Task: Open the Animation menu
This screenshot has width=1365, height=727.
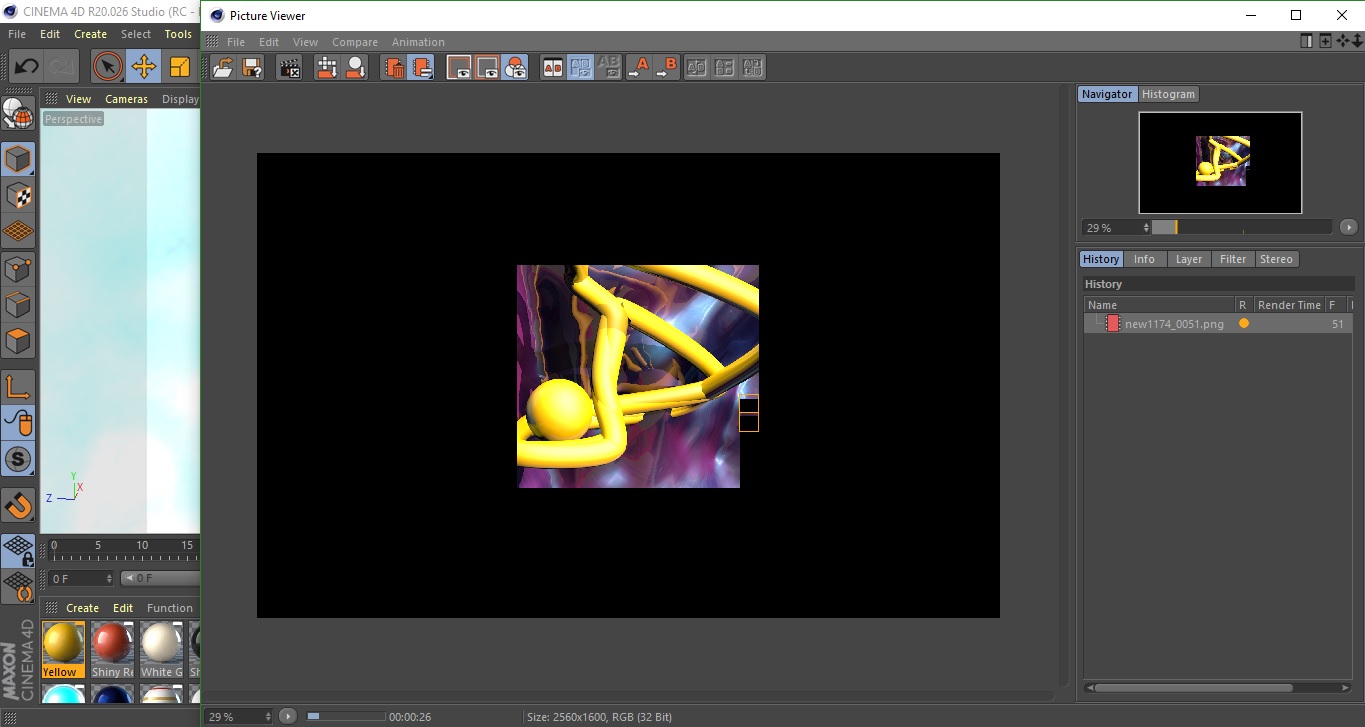Action: 418,42
